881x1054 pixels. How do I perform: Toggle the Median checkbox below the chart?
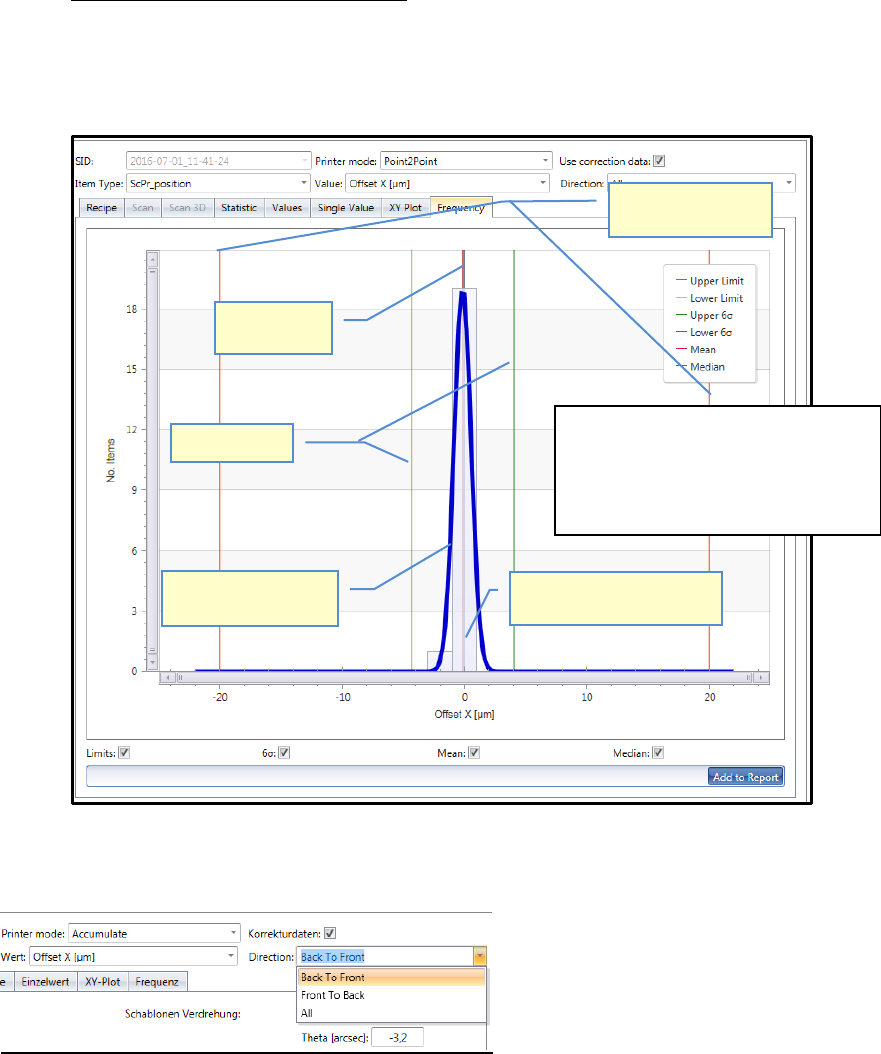point(659,753)
